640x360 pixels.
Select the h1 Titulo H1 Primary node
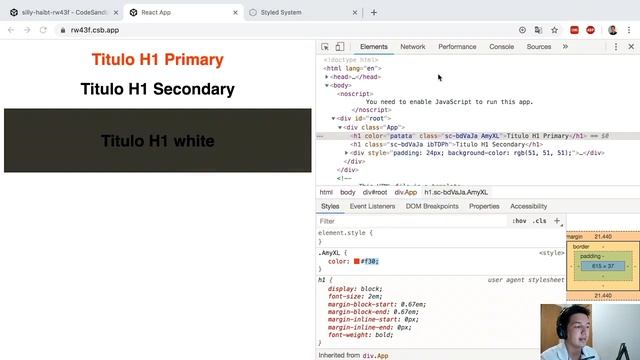pyautogui.click(x=469, y=136)
